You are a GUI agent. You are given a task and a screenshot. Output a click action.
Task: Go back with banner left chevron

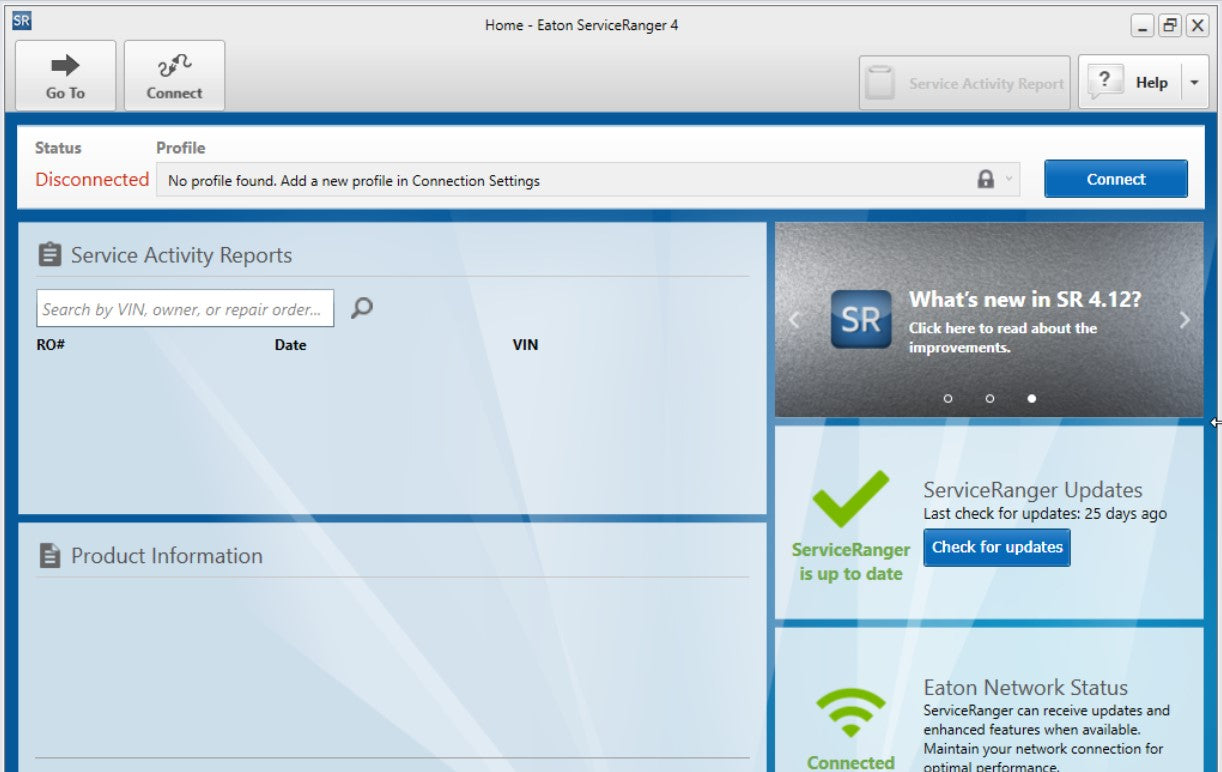[795, 320]
